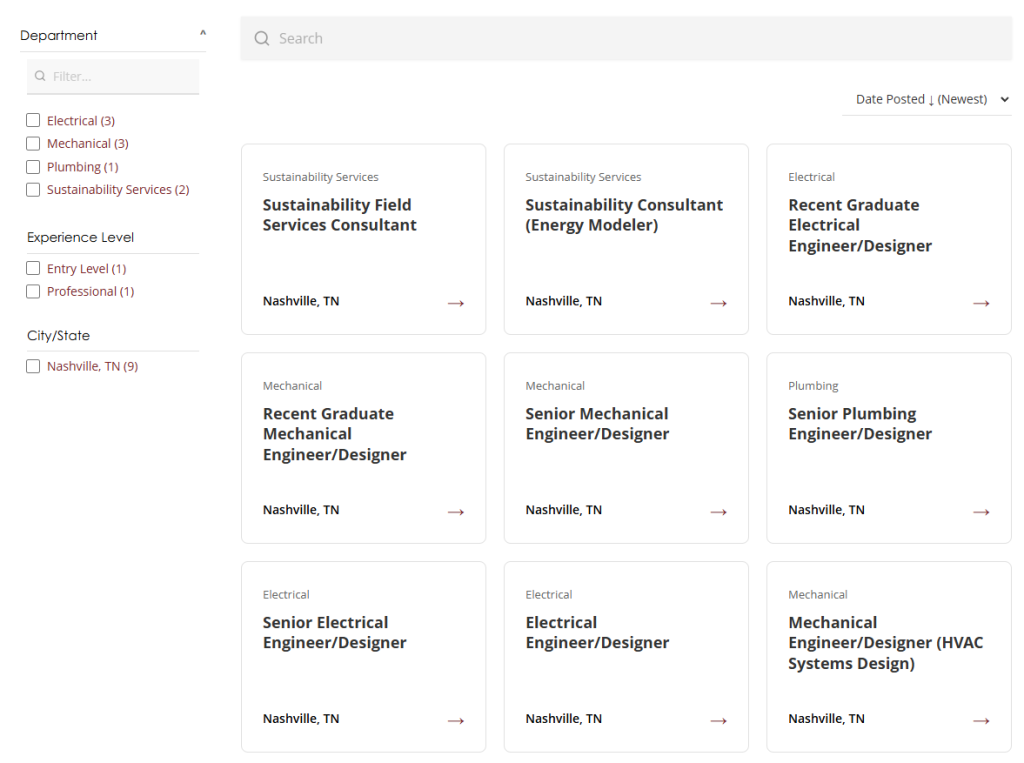
Task: Collapse the Department filter section
Action: tap(201, 32)
